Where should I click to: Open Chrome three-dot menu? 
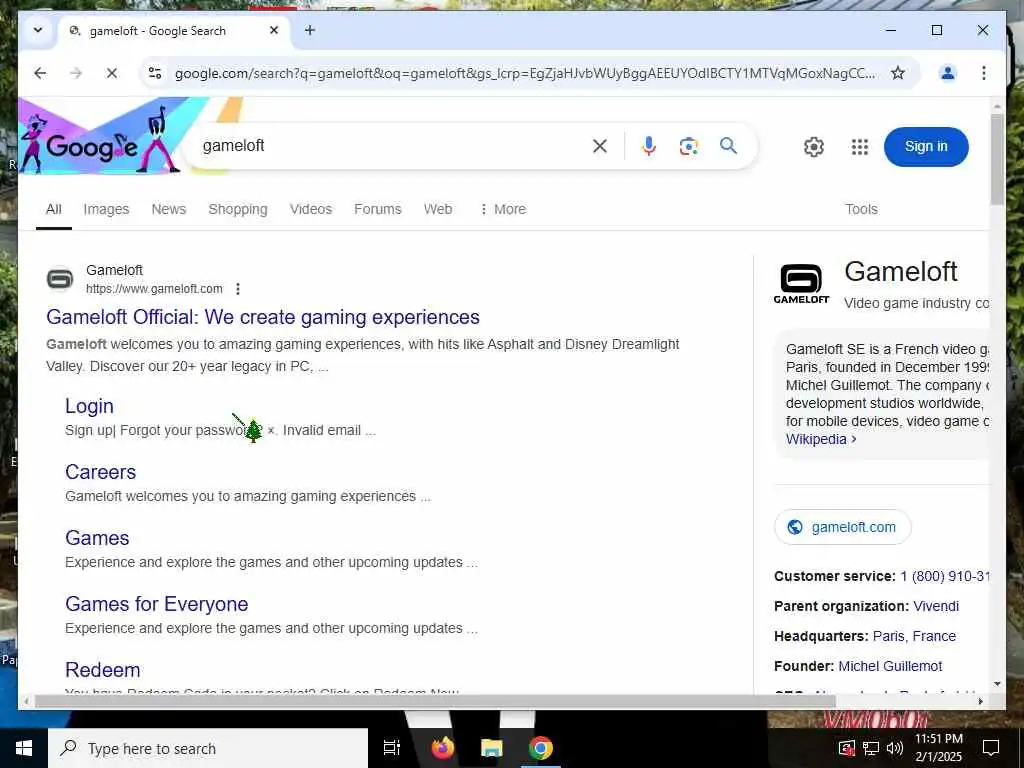pos(984,72)
